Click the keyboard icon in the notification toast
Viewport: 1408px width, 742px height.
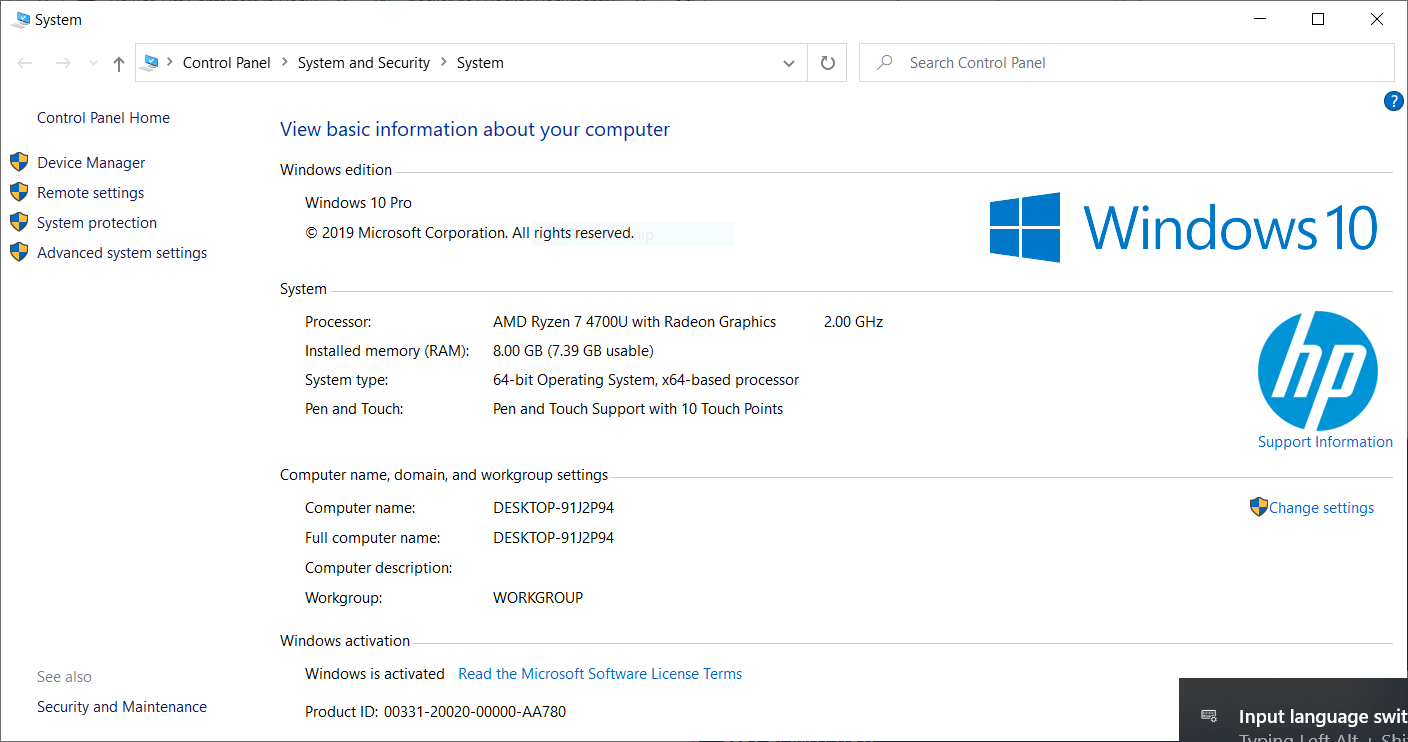point(1209,716)
